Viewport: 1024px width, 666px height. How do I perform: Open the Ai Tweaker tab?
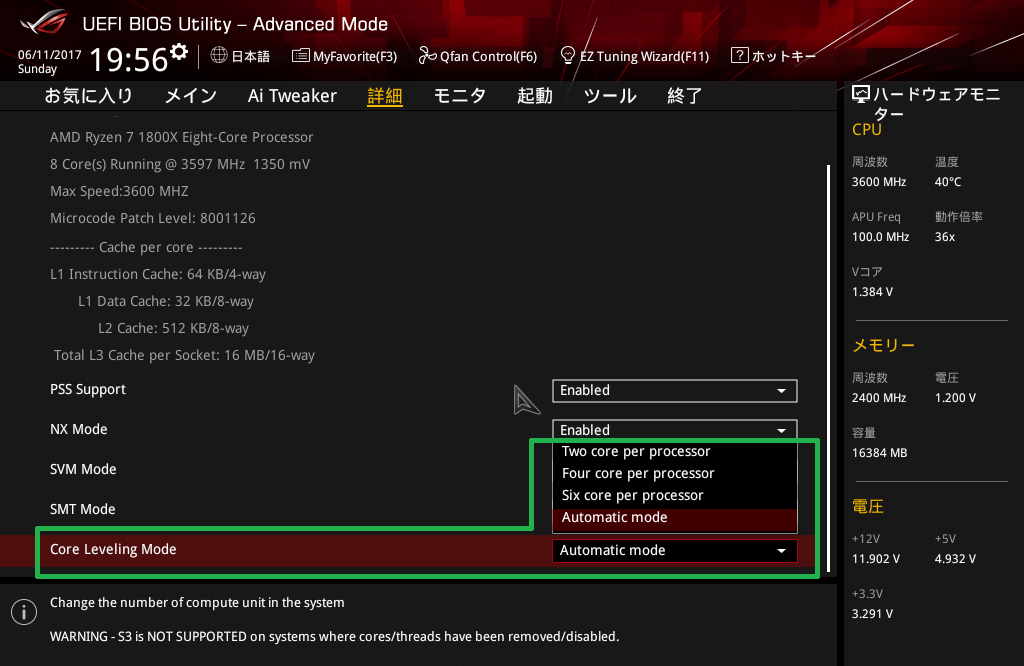[x=292, y=96]
